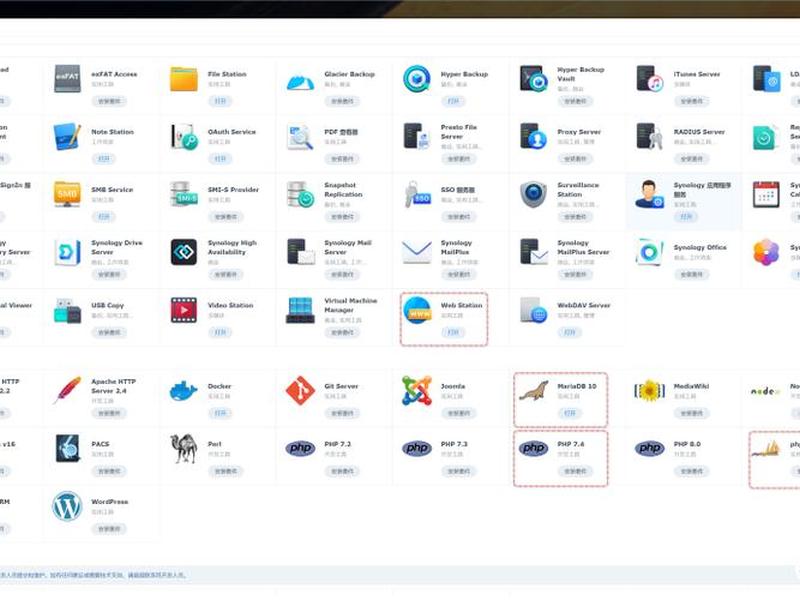Click the Docker whale icon
This screenshot has height=600, width=800.
coord(183,391)
